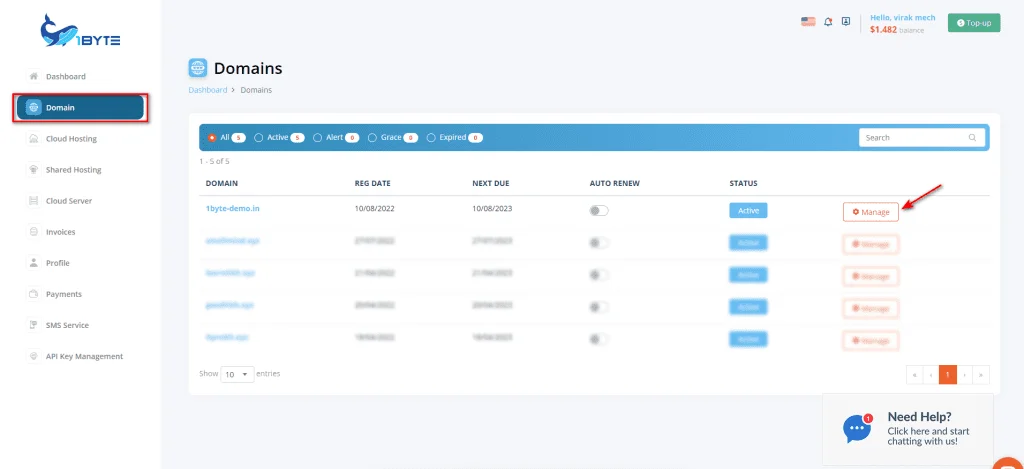Select Domain in the sidebar
The height and width of the screenshot is (469, 1024).
coord(80,108)
